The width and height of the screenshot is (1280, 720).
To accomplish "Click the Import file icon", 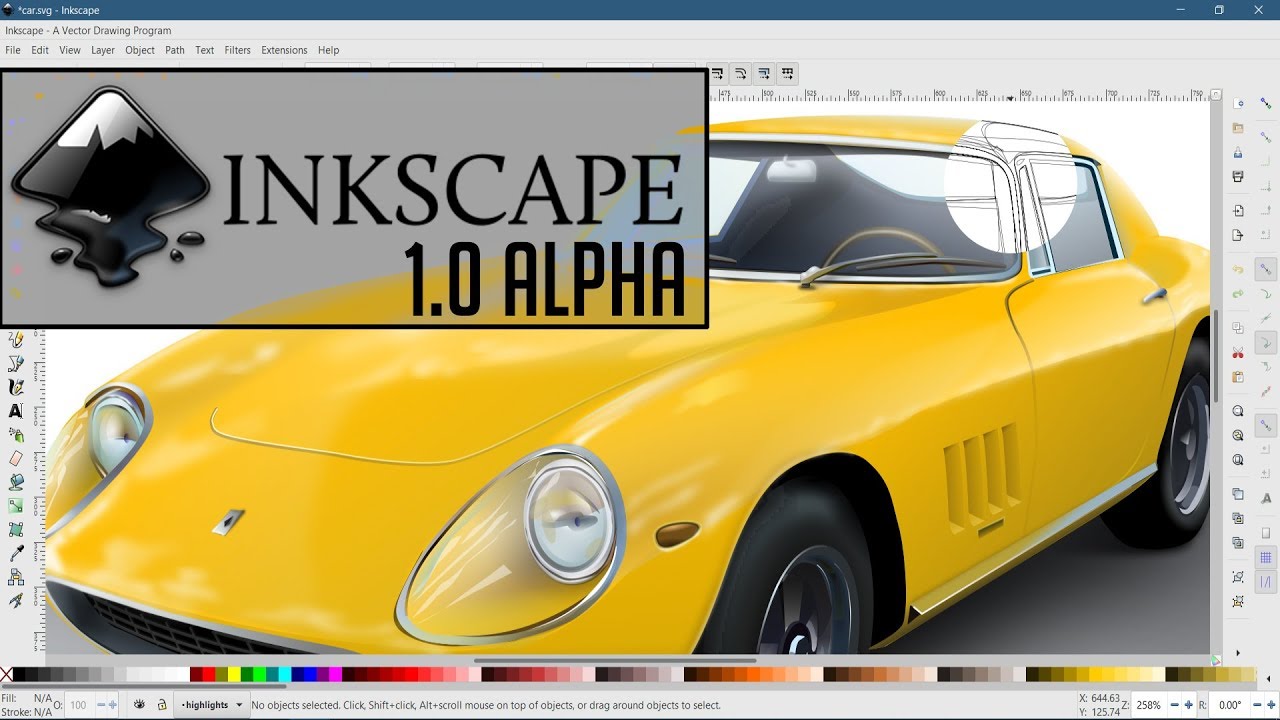I will click(x=1238, y=211).
